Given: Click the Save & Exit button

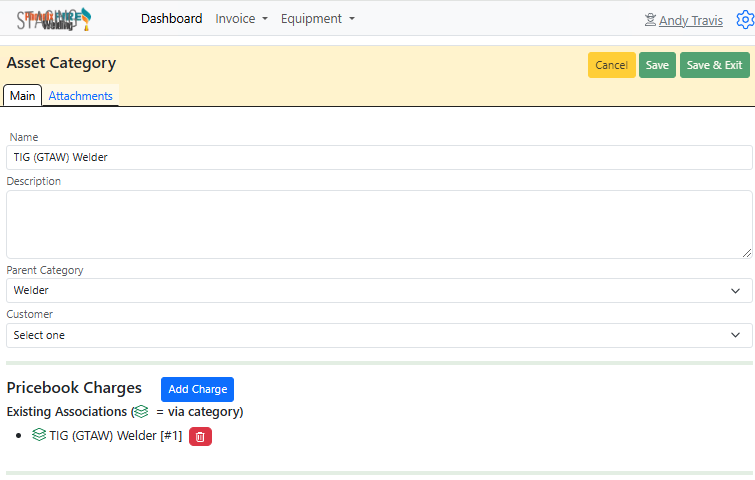Looking at the screenshot, I should [714, 65].
